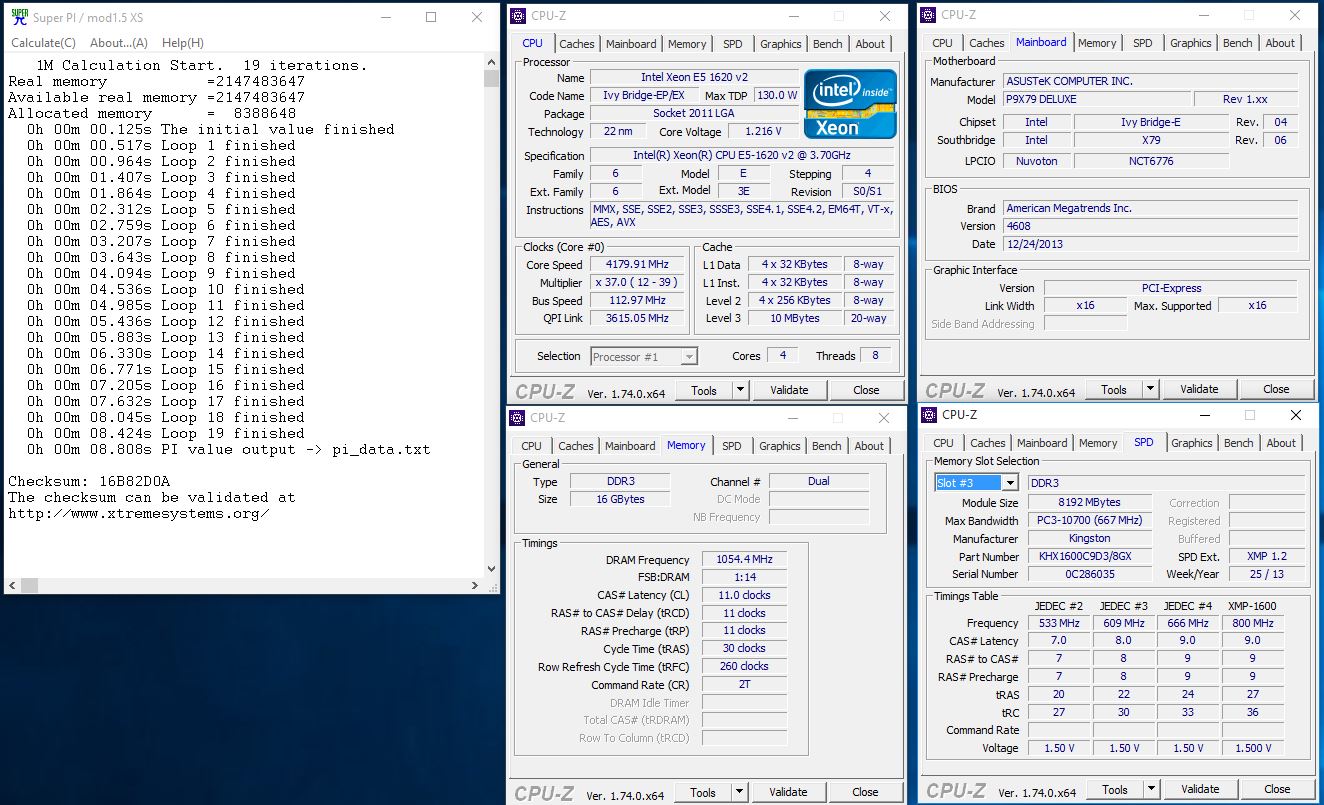Click Validate in the CPU window
Image resolution: width=1324 pixels, height=805 pixels.
coord(789,390)
